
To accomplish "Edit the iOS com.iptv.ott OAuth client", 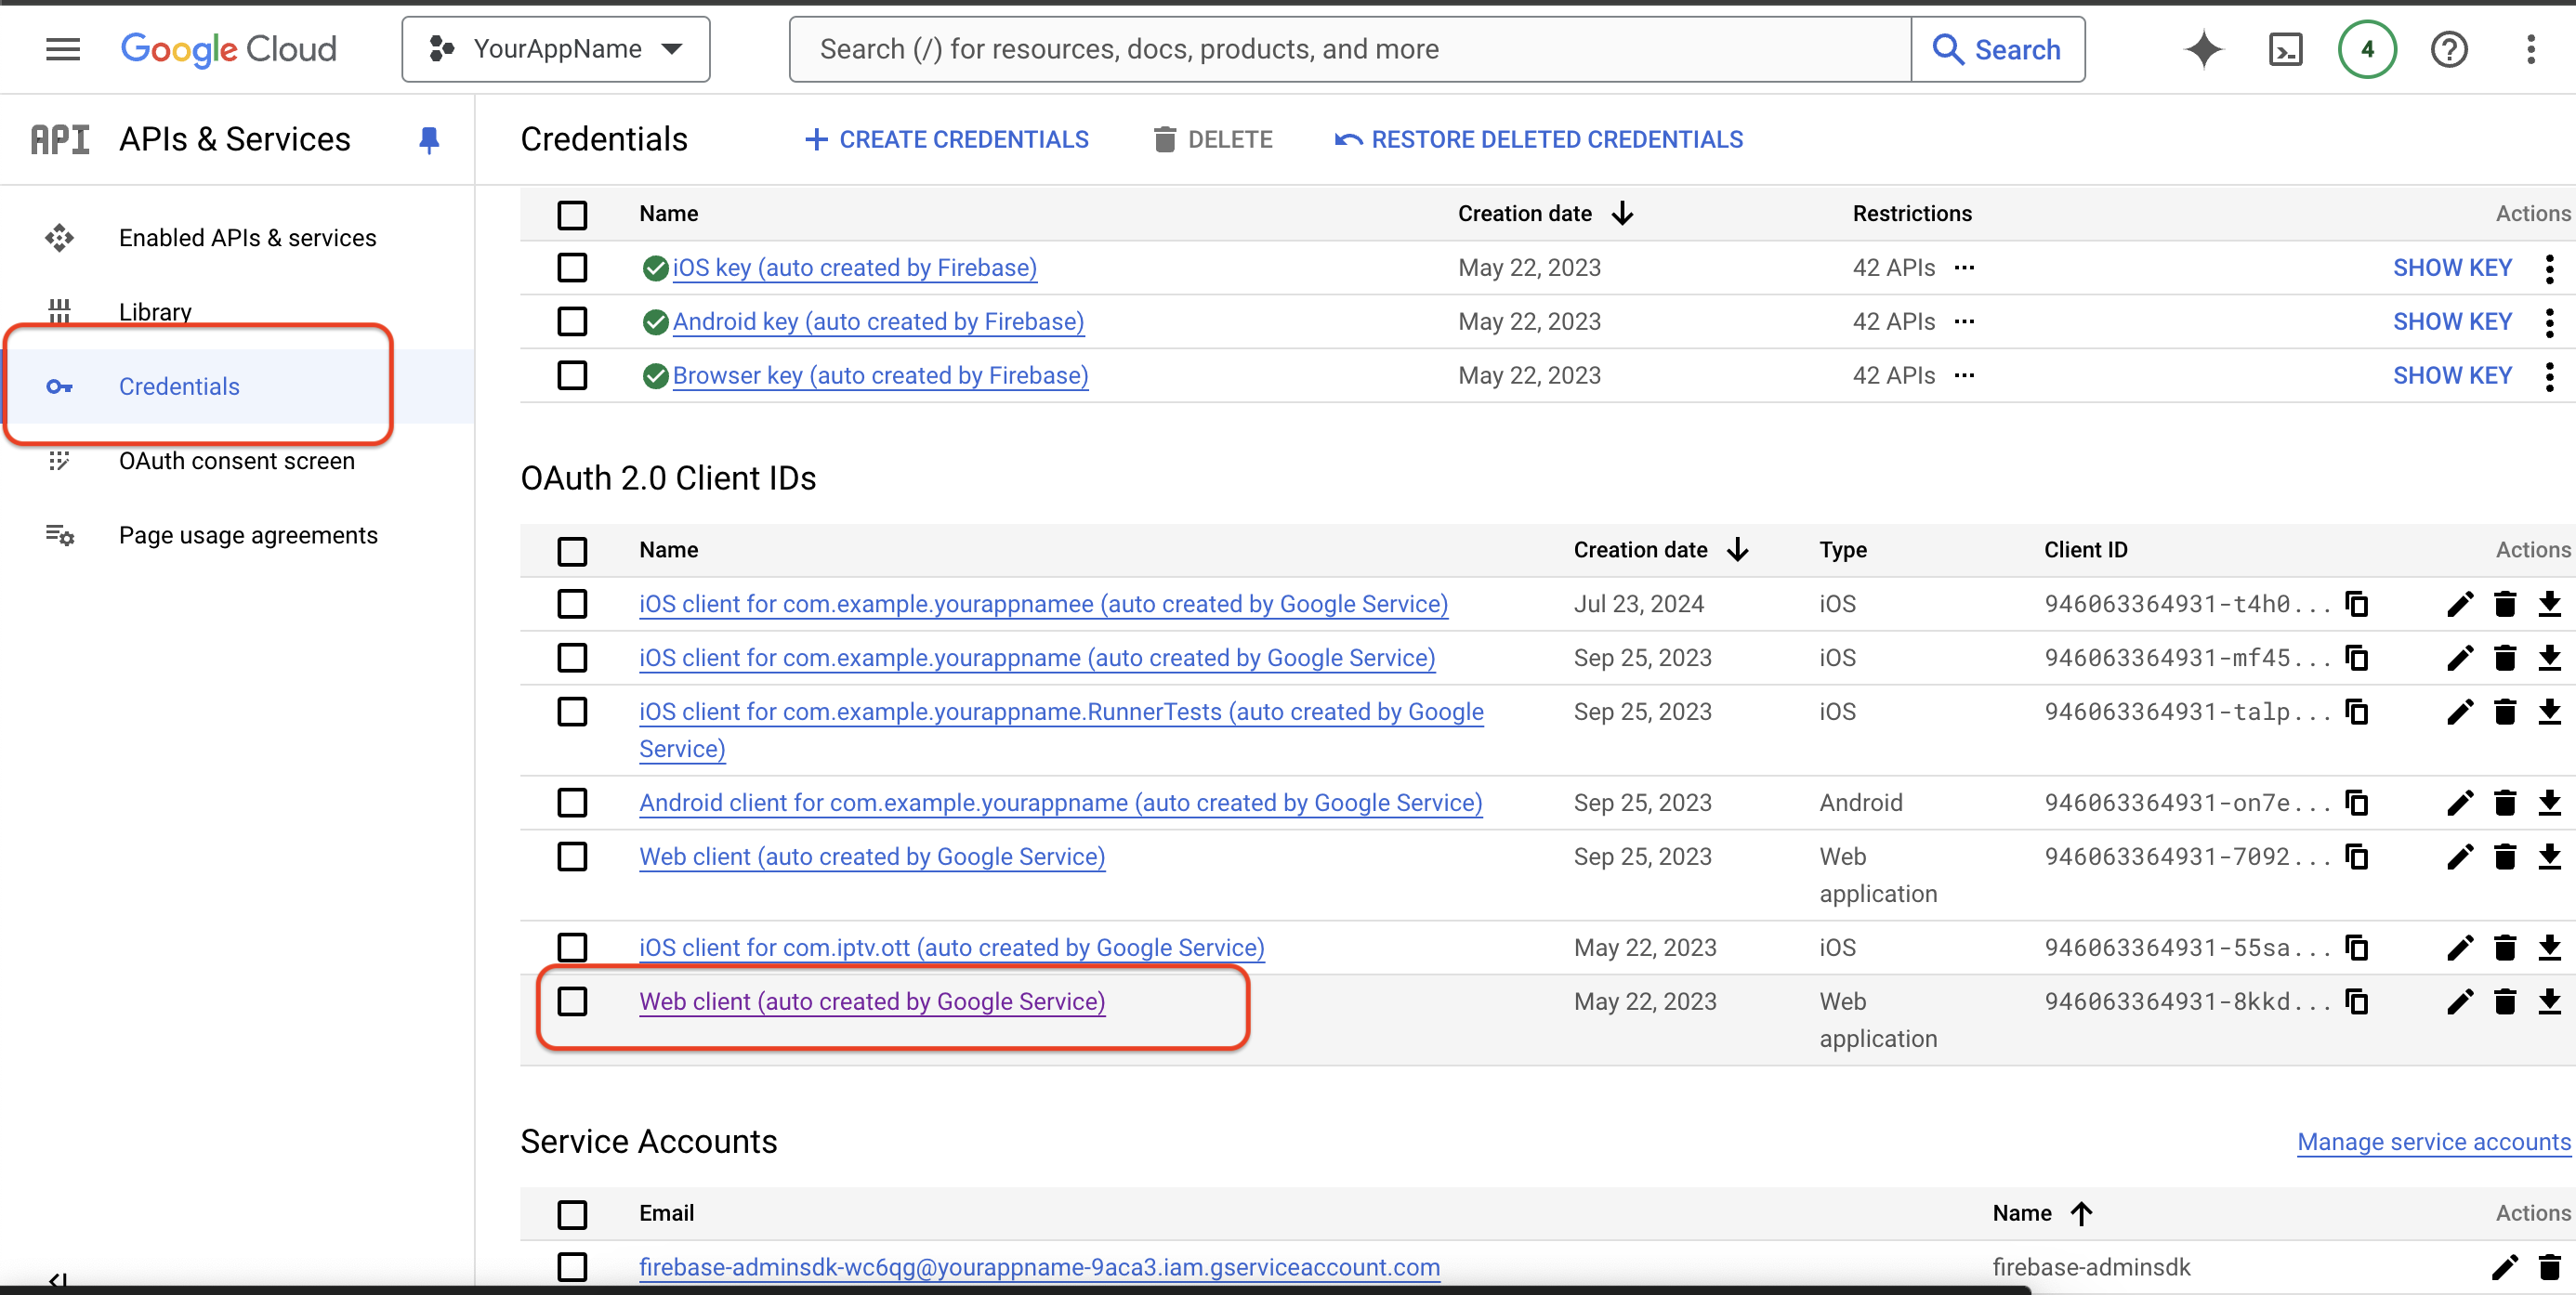I will (x=2459, y=948).
